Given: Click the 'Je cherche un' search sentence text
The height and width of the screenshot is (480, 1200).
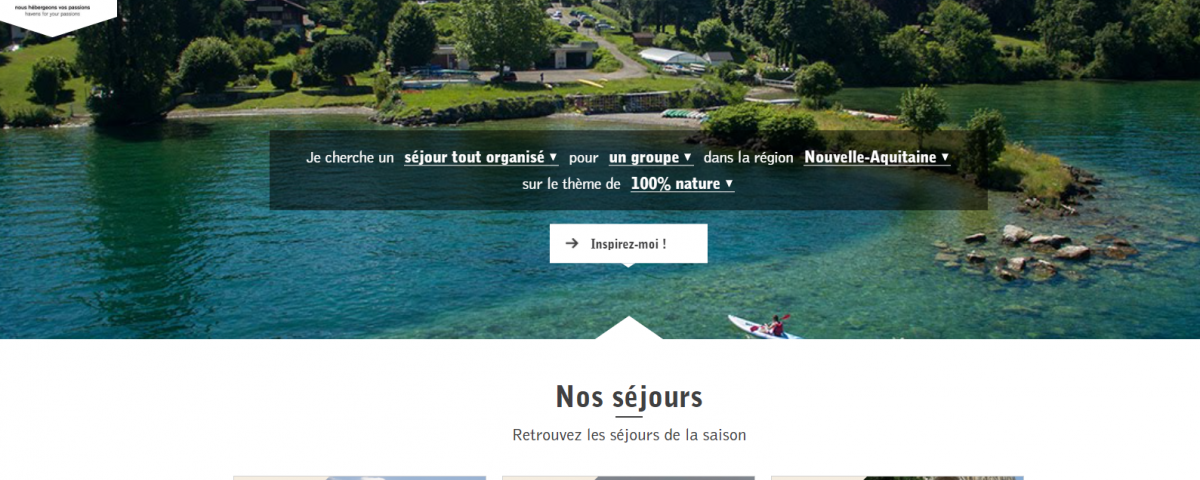Looking at the screenshot, I should pos(350,158).
